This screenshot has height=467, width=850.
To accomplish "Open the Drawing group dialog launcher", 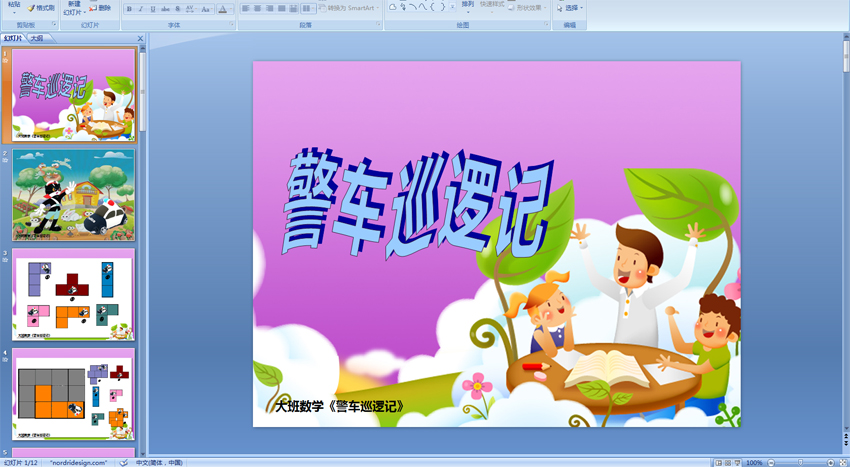I will click(x=546, y=24).
